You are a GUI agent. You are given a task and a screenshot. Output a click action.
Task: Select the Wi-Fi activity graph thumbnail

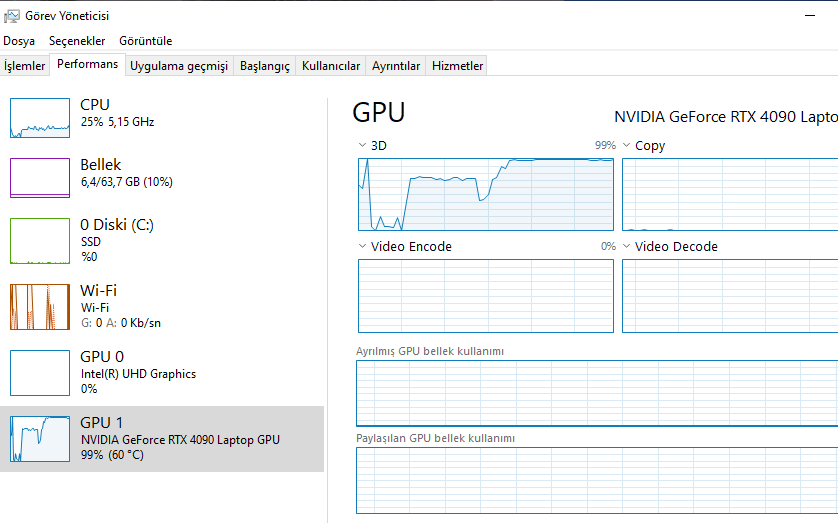40,307
